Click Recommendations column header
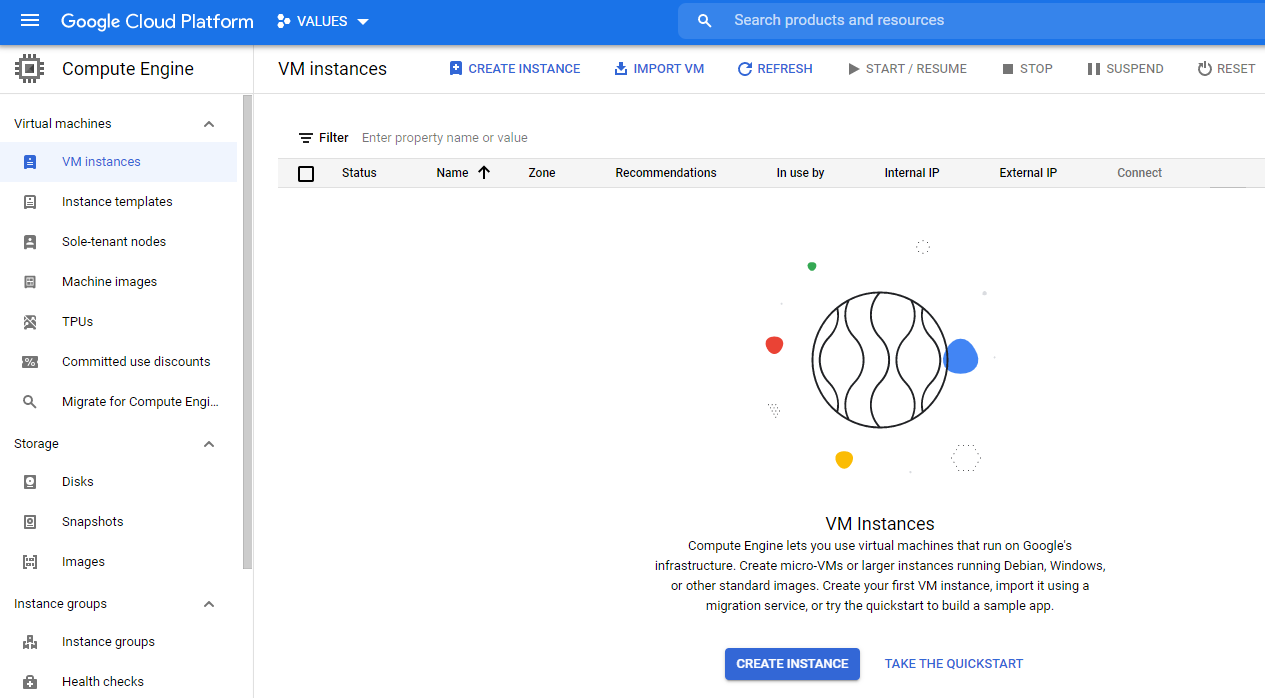The height and width of the screenshot is (698, 1265). tap(666, 173)
